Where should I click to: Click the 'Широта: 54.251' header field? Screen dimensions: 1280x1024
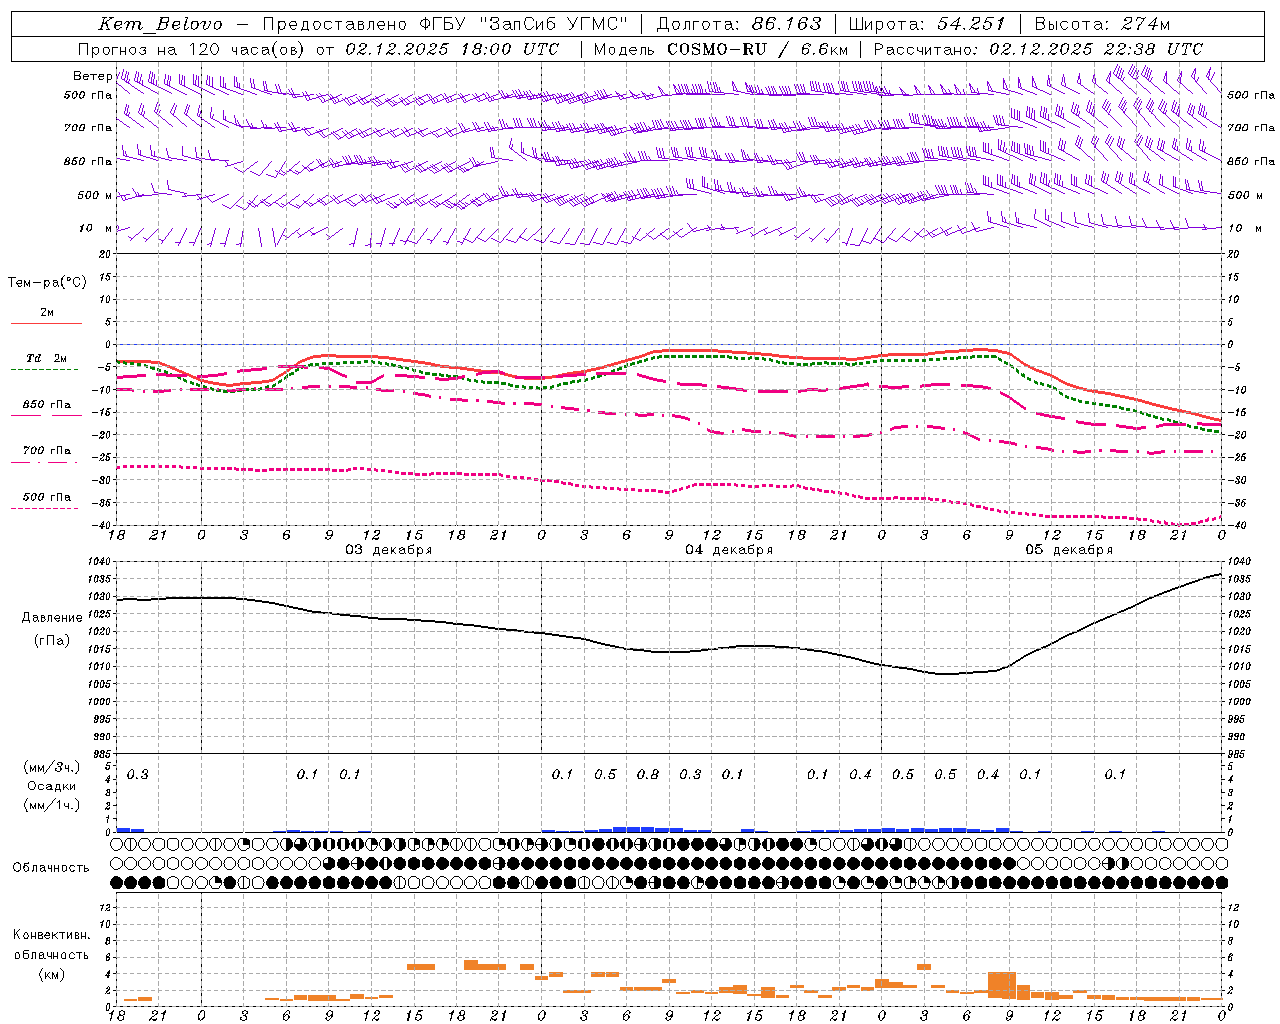[x=926, y=25]
